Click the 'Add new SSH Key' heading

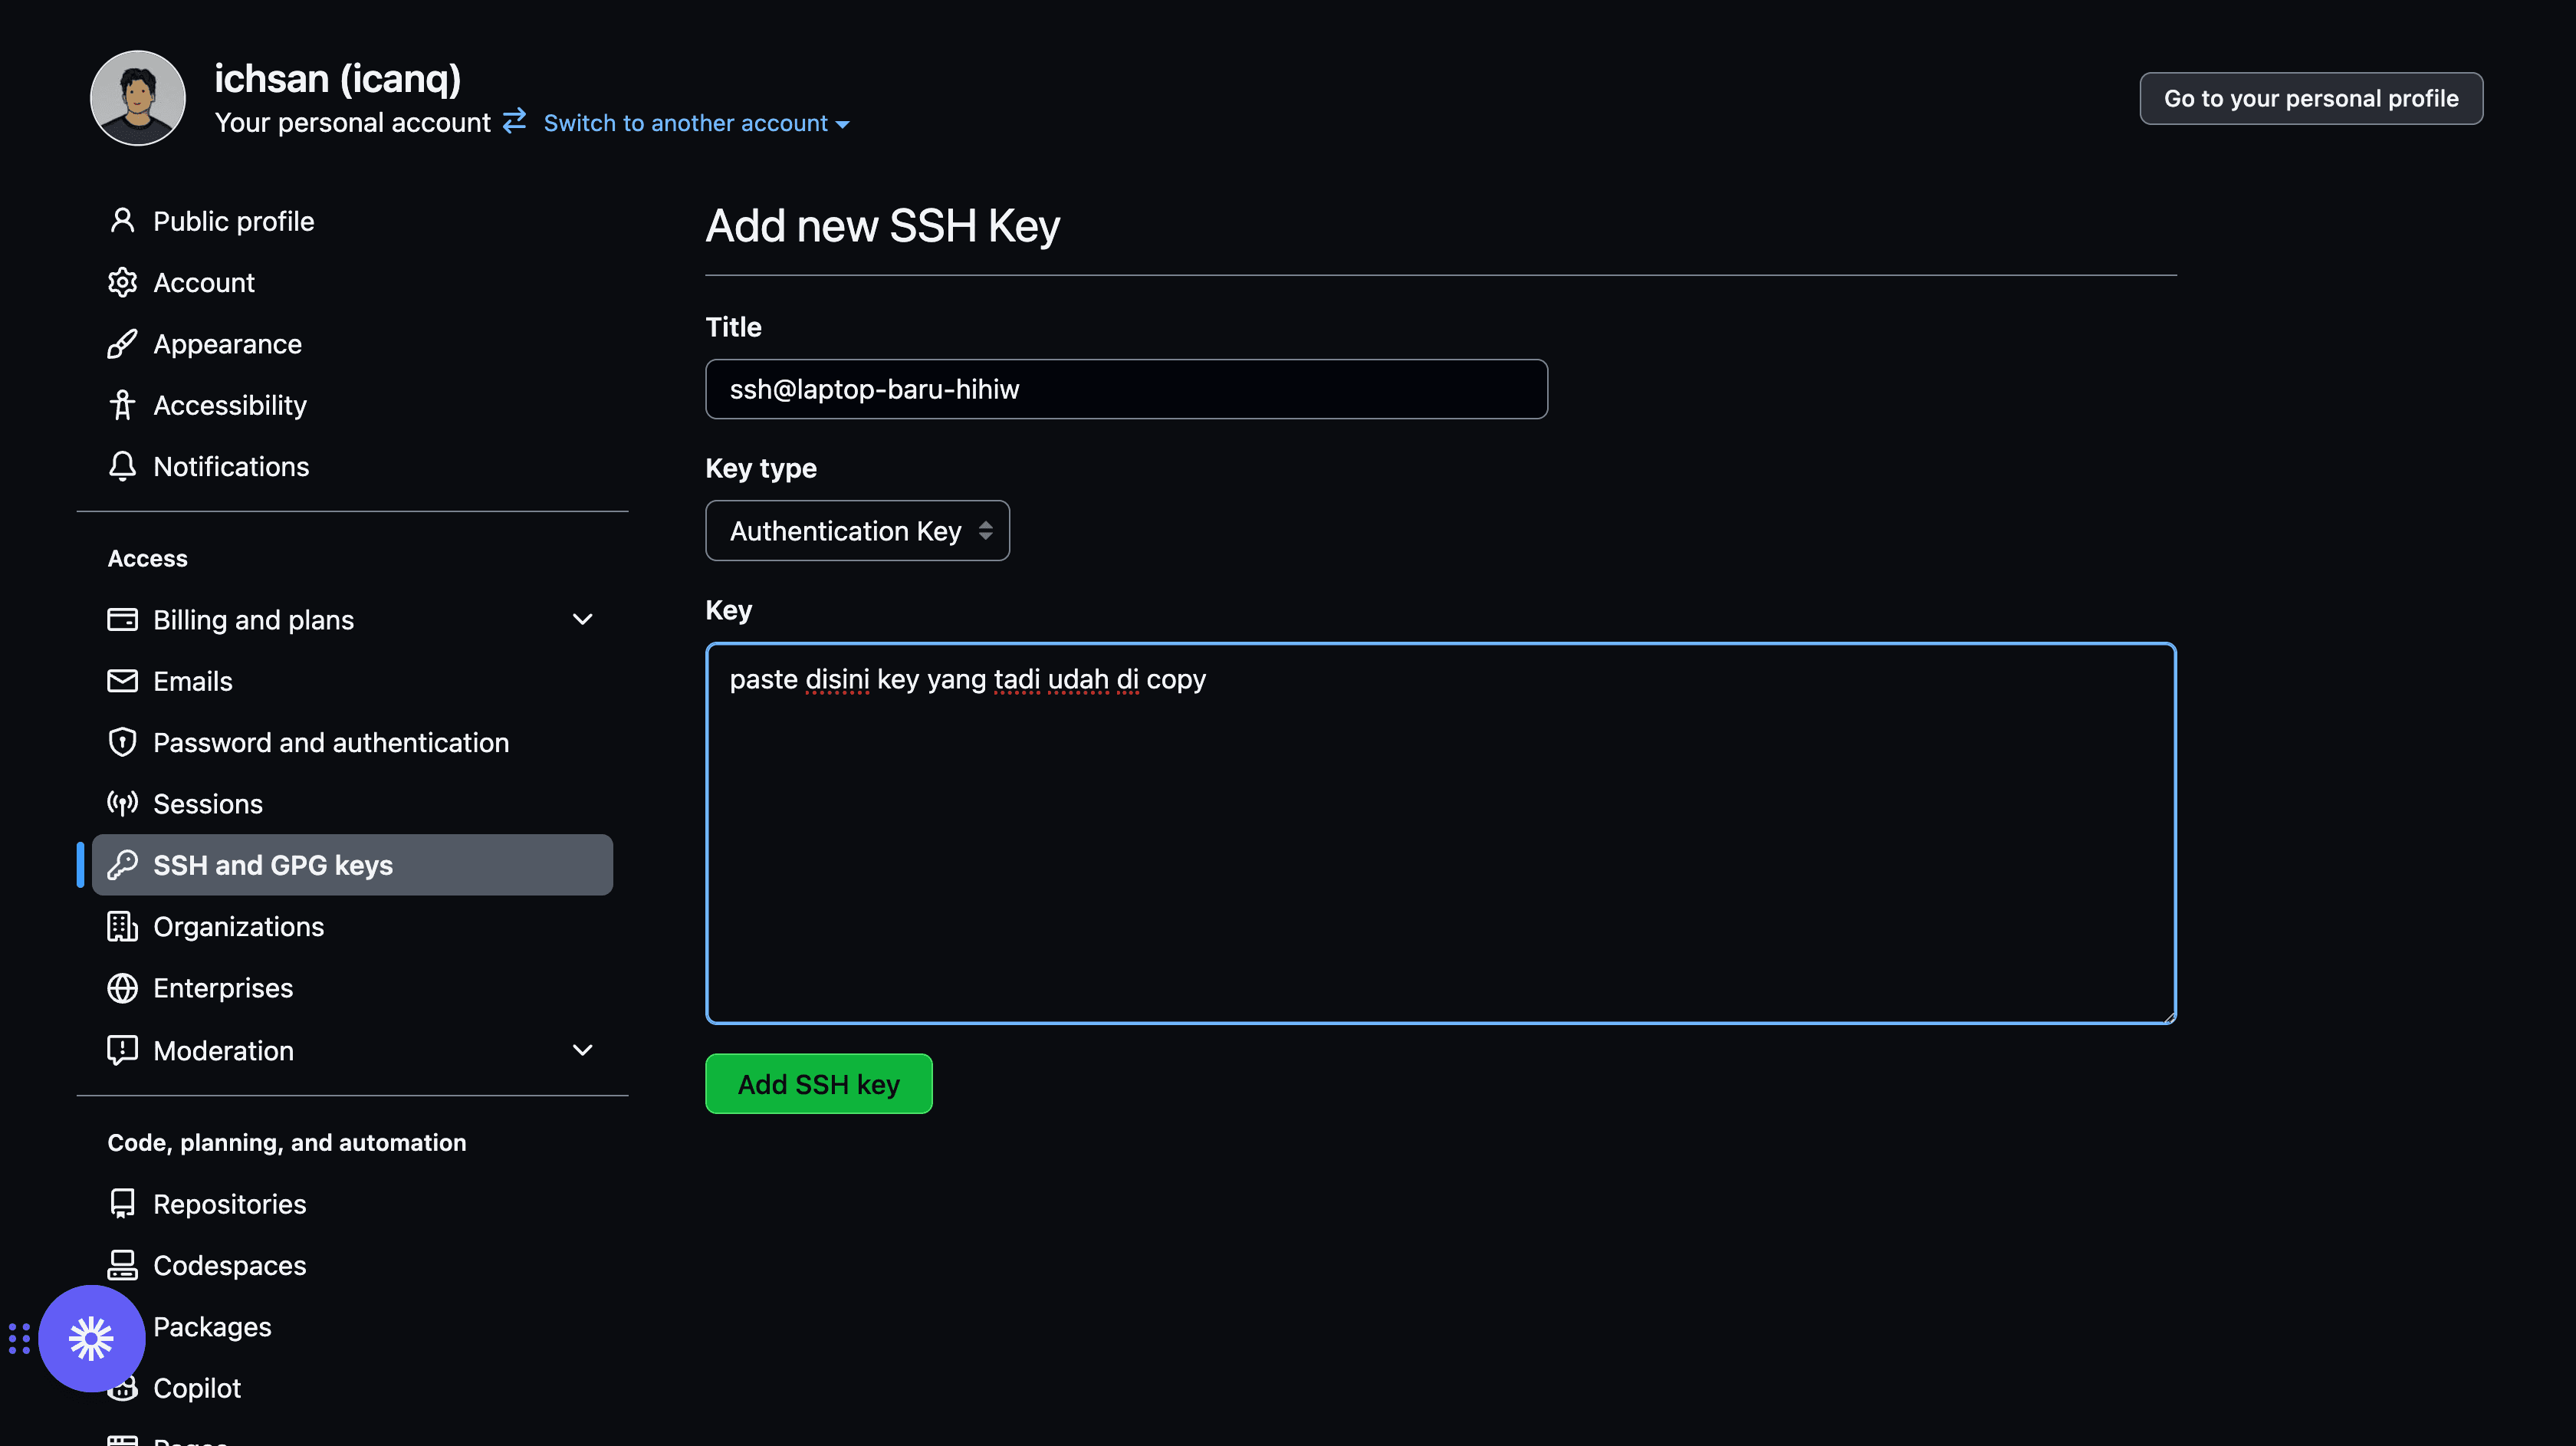click(x=882, y=226)
